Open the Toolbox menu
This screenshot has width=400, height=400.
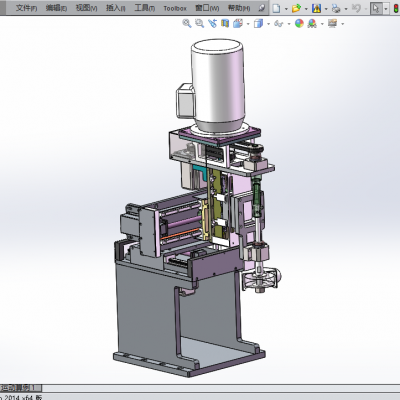point(175,8)
